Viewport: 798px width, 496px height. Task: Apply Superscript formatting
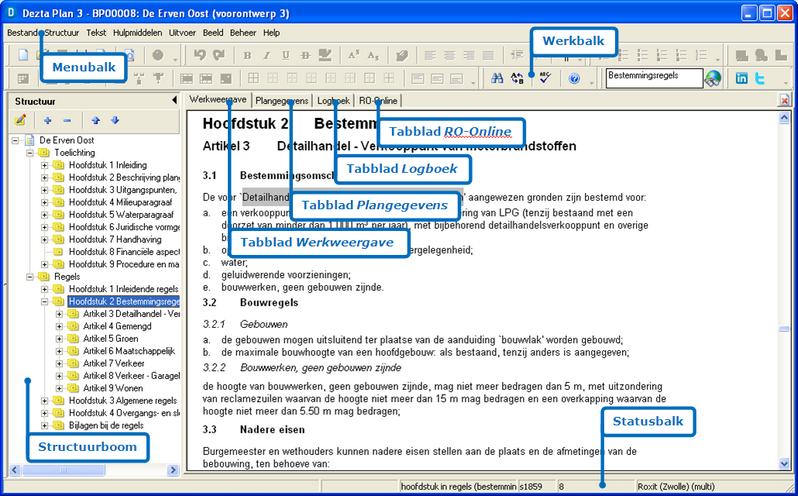pyautogui.click(x=354, y=55)
